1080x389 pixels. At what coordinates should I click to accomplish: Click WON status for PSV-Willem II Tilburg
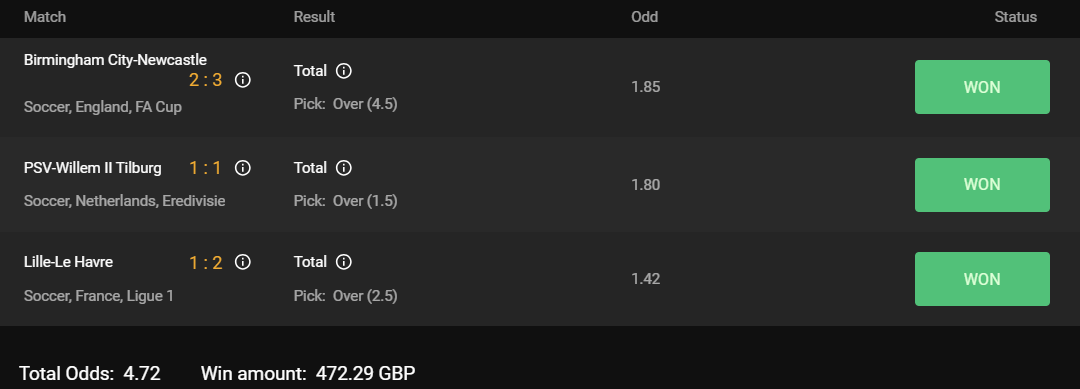tap(982, 185)
